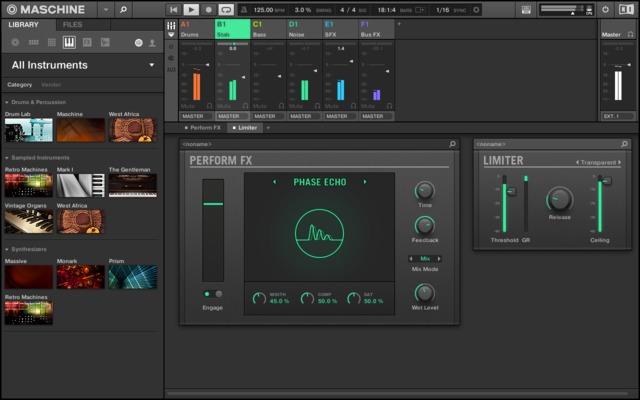Switch to the Library tab
Screen dimensions: 640x400
(x=24, y=24)
